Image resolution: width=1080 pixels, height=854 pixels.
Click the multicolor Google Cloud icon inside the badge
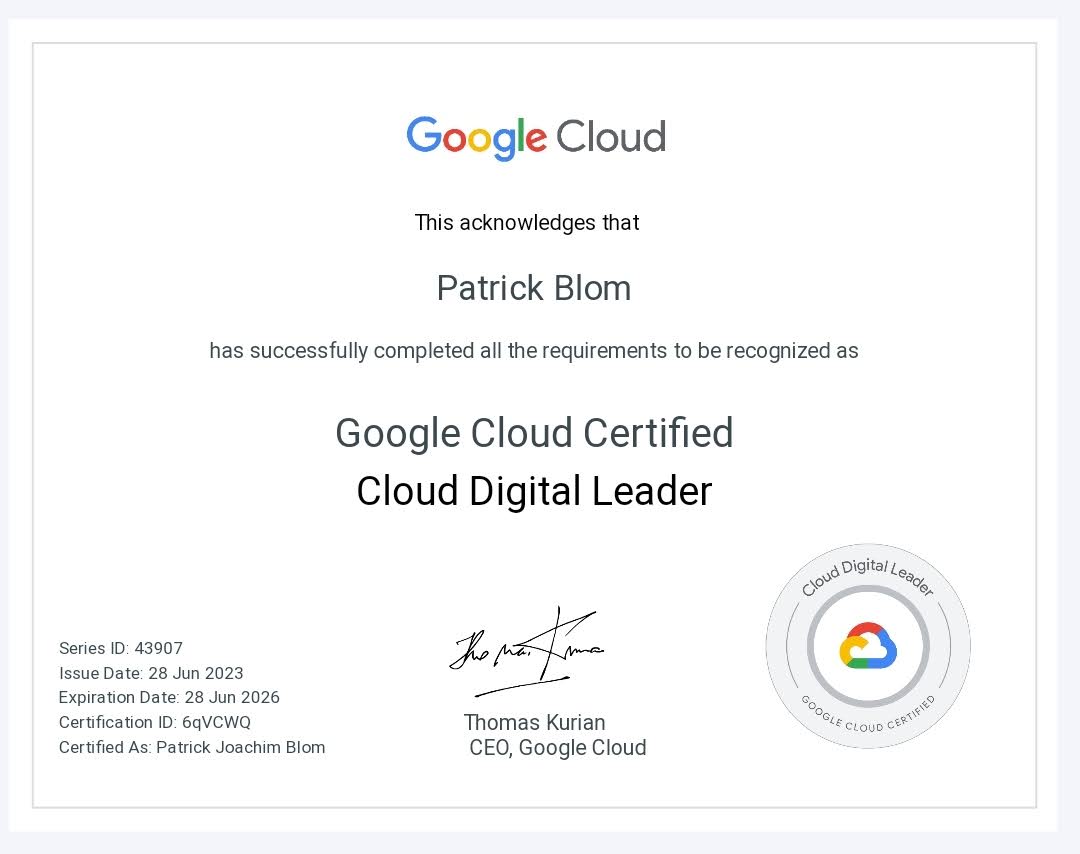point(868,648)
